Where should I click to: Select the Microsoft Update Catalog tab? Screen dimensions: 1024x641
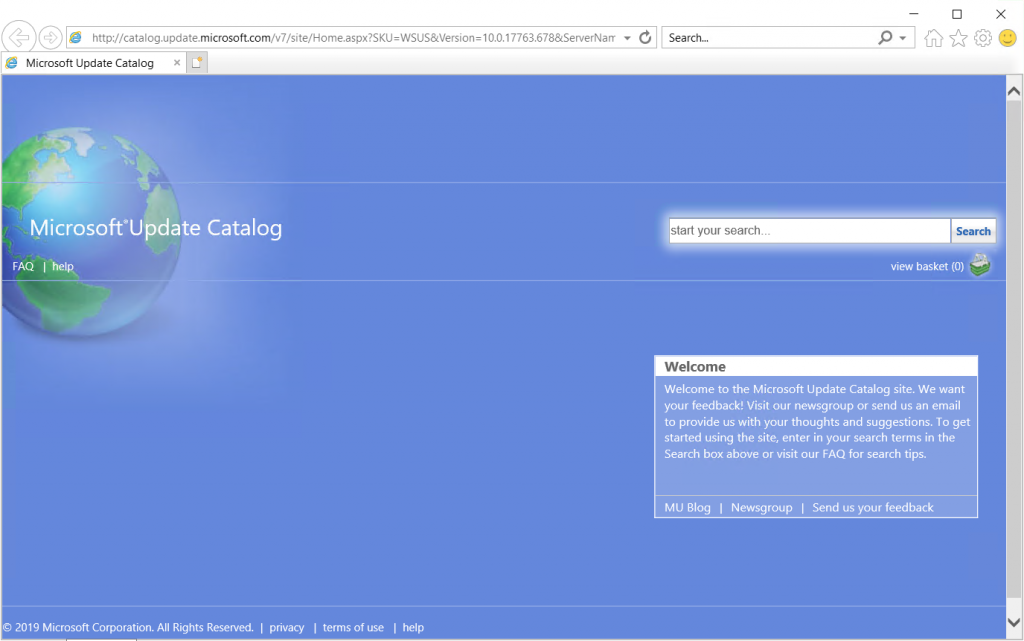(93, 63)
